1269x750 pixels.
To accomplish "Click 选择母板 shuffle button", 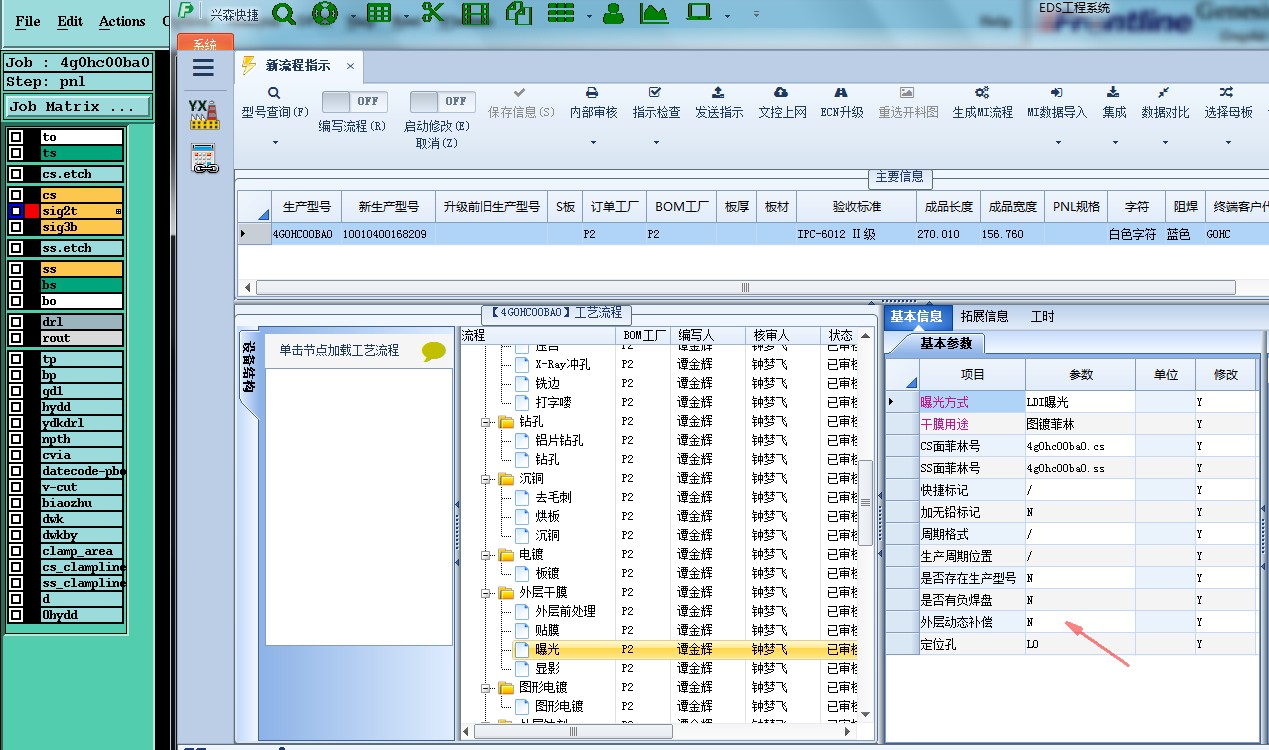I will pos(1228,102).
